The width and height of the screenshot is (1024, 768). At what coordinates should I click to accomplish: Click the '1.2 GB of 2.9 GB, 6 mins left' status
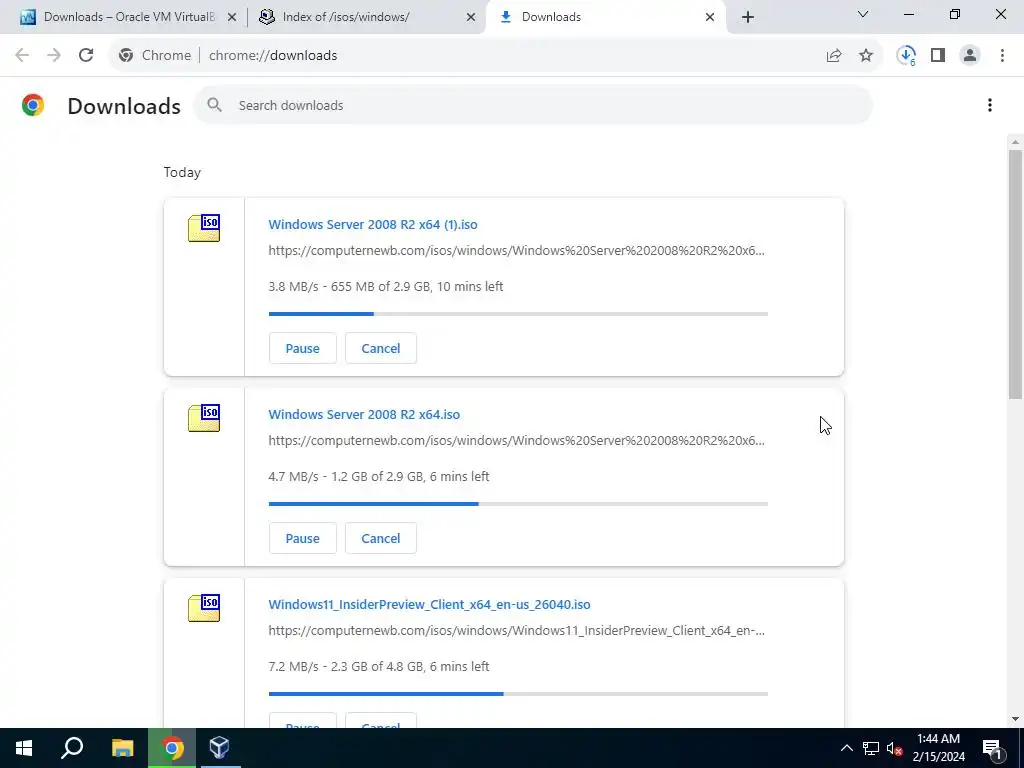click(410, 476)
